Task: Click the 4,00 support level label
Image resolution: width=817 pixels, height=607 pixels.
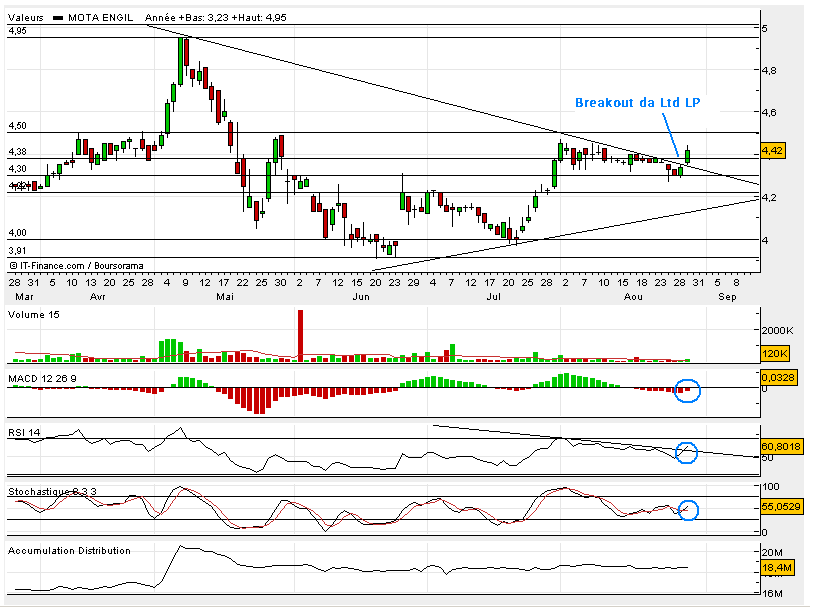Action: pos(17,232)
